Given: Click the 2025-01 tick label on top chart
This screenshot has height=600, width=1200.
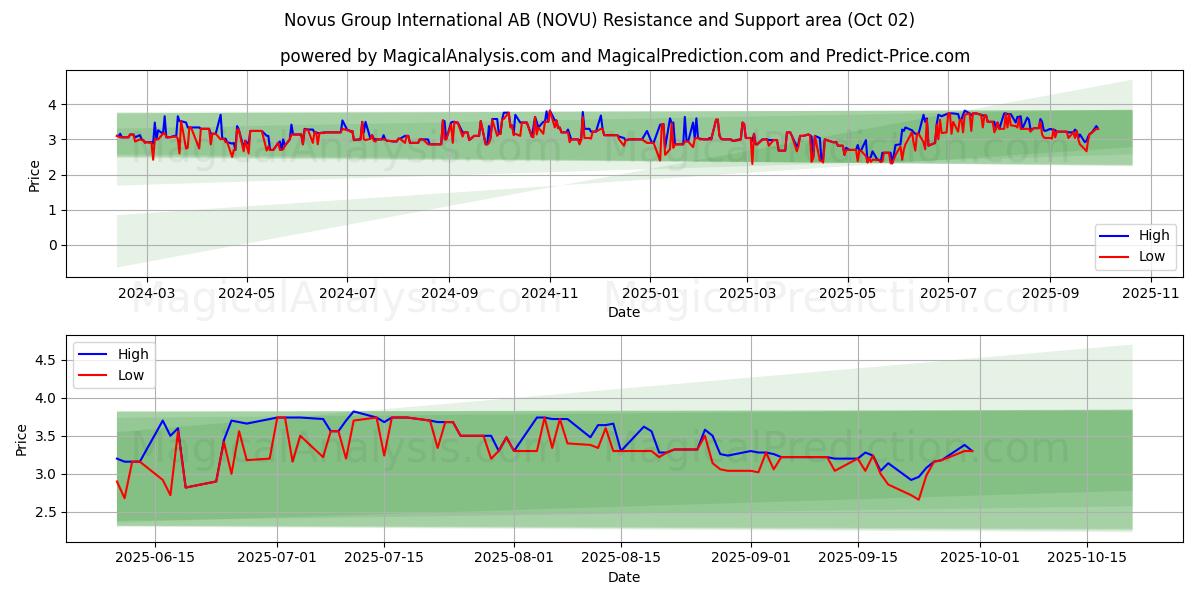Looking at the screenshot, I should (650, 293).
